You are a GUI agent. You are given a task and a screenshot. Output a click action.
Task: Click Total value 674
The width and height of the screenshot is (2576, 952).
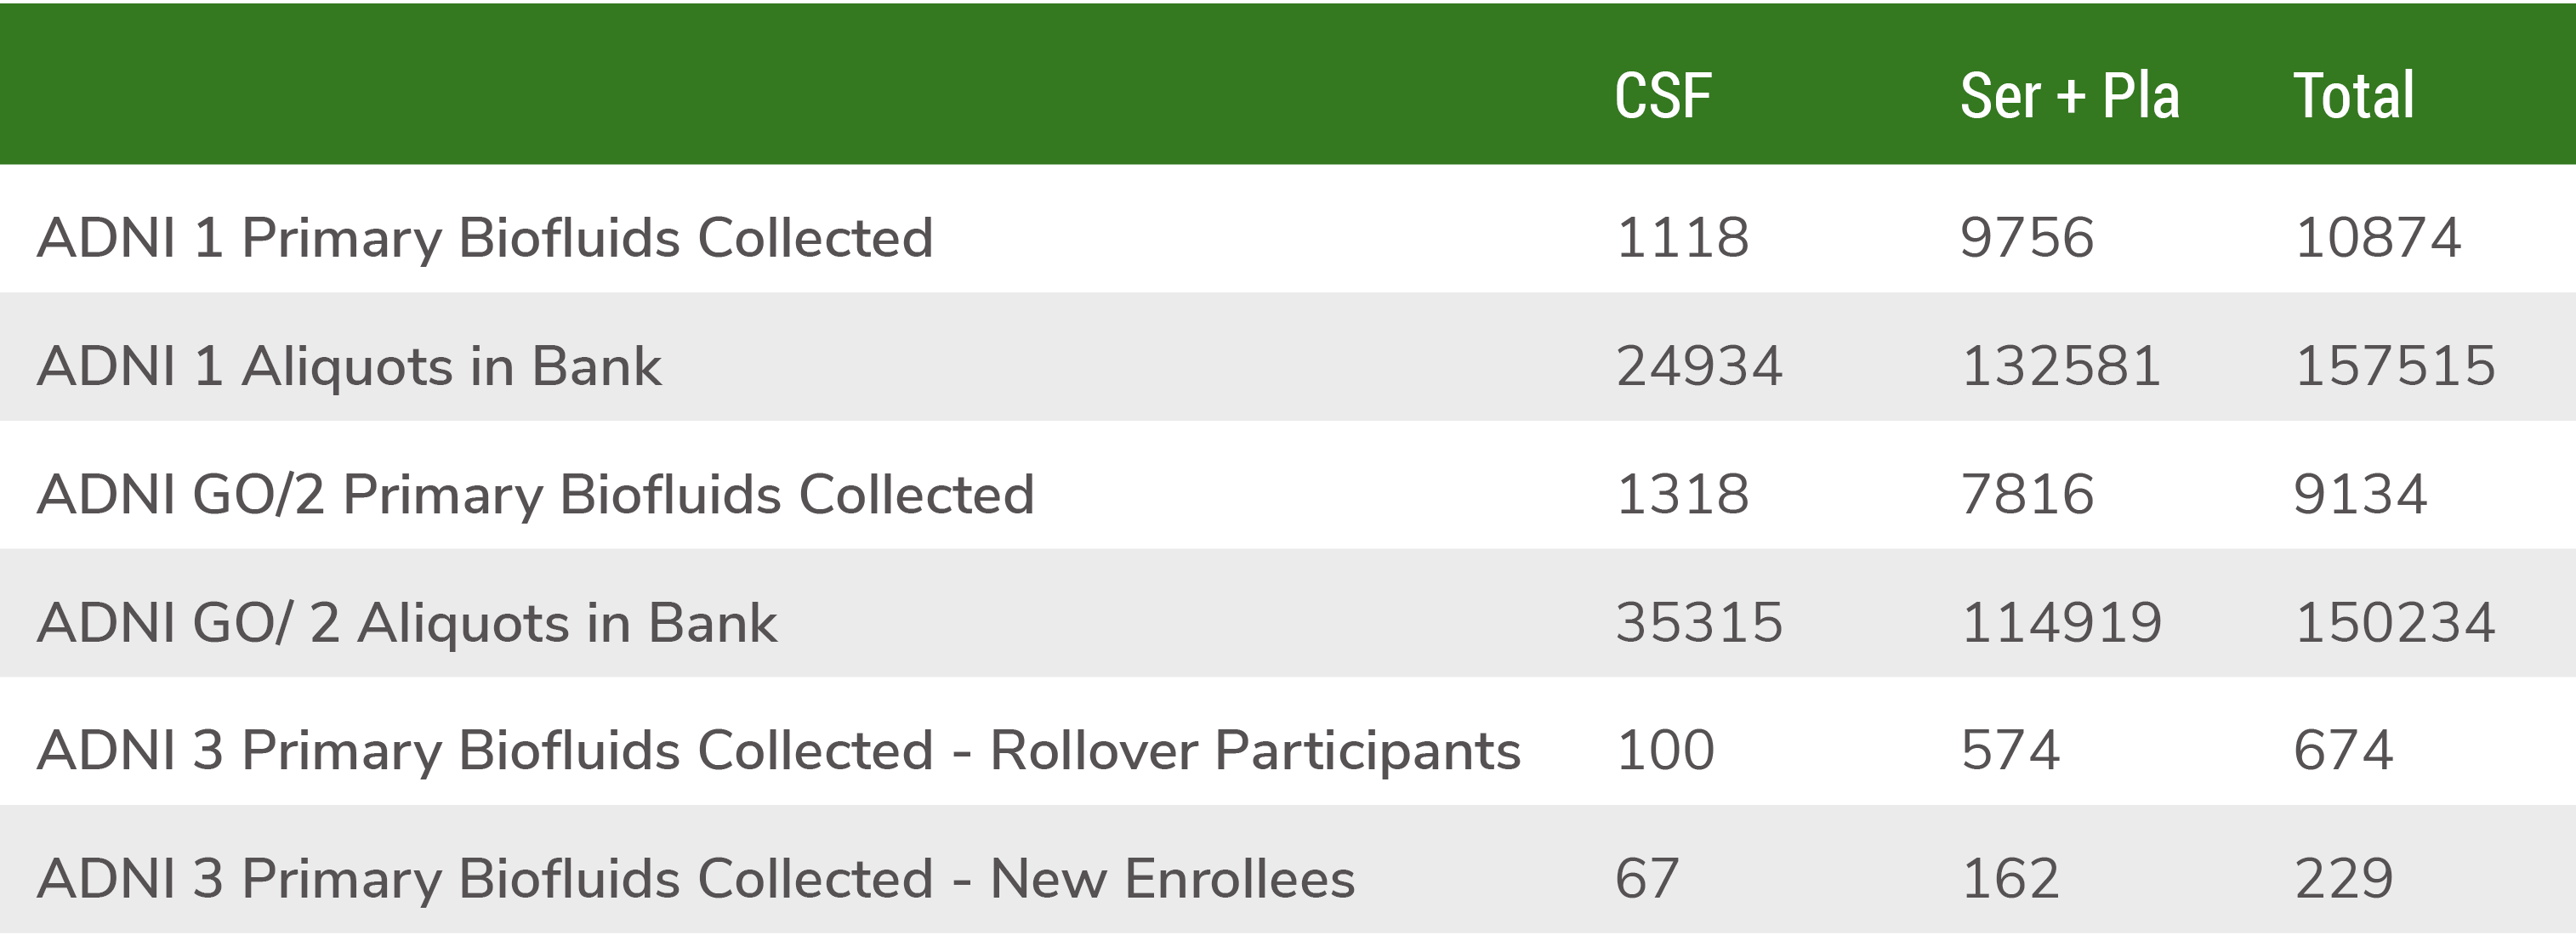(x=2344, y=751)
